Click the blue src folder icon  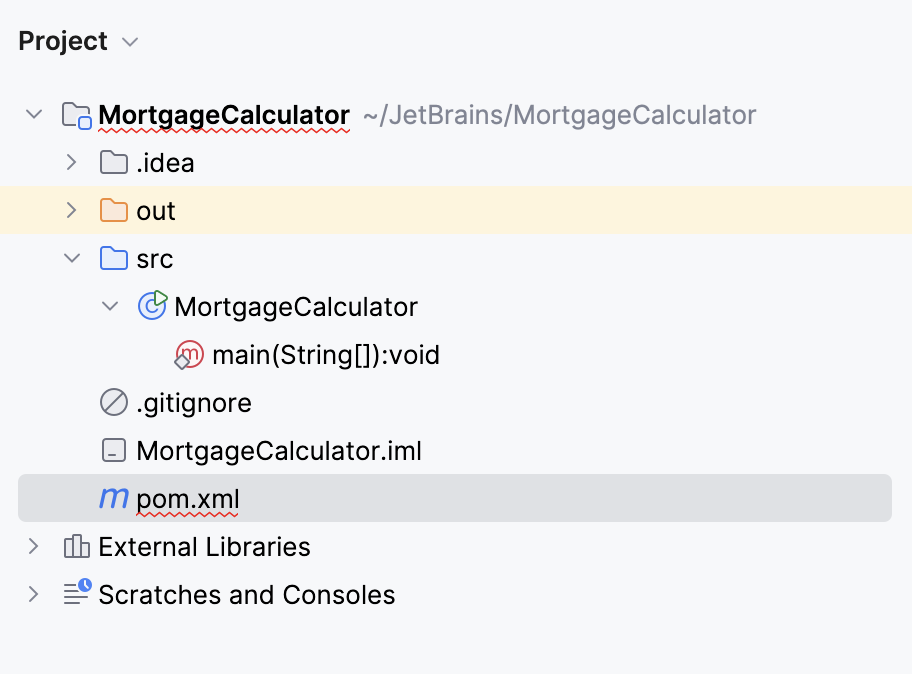coord(114,258)
